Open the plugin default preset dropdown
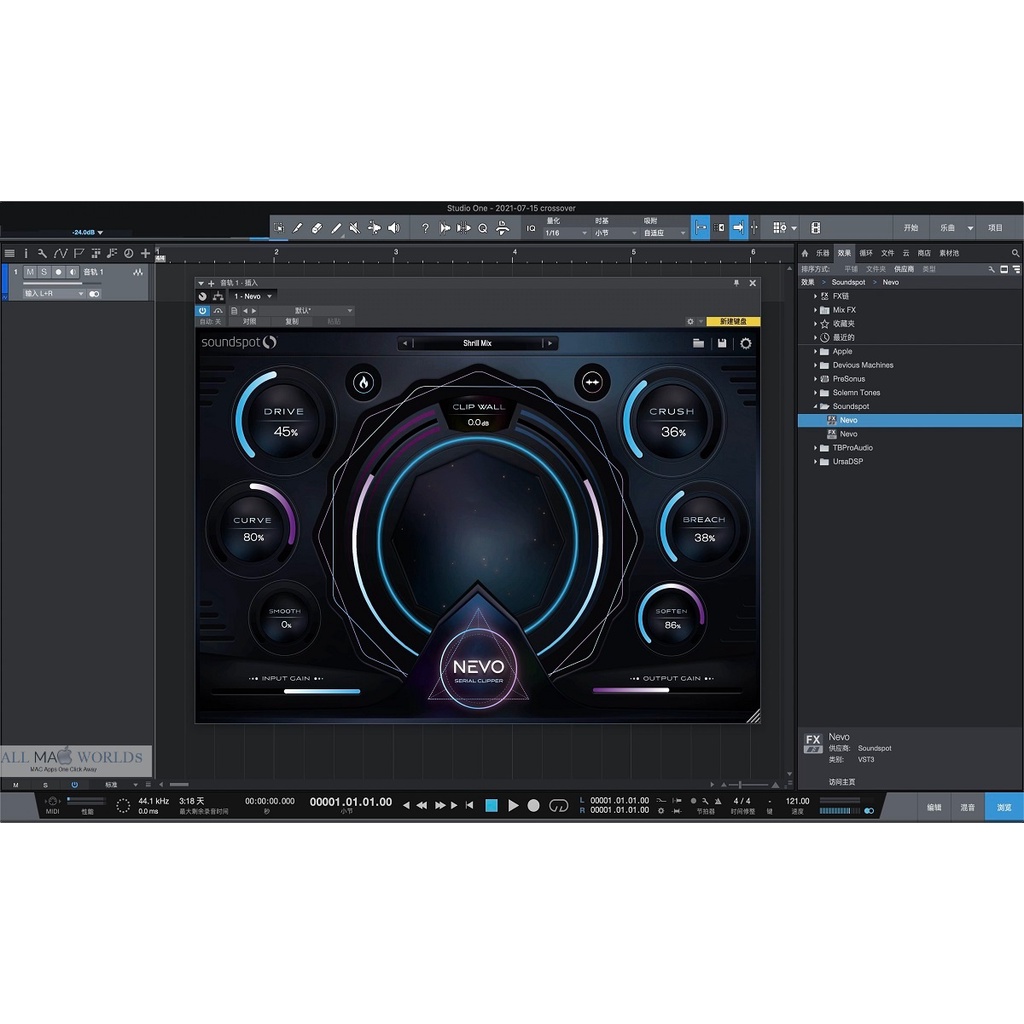This screenshot has height=1024, width=1024. 308,311
